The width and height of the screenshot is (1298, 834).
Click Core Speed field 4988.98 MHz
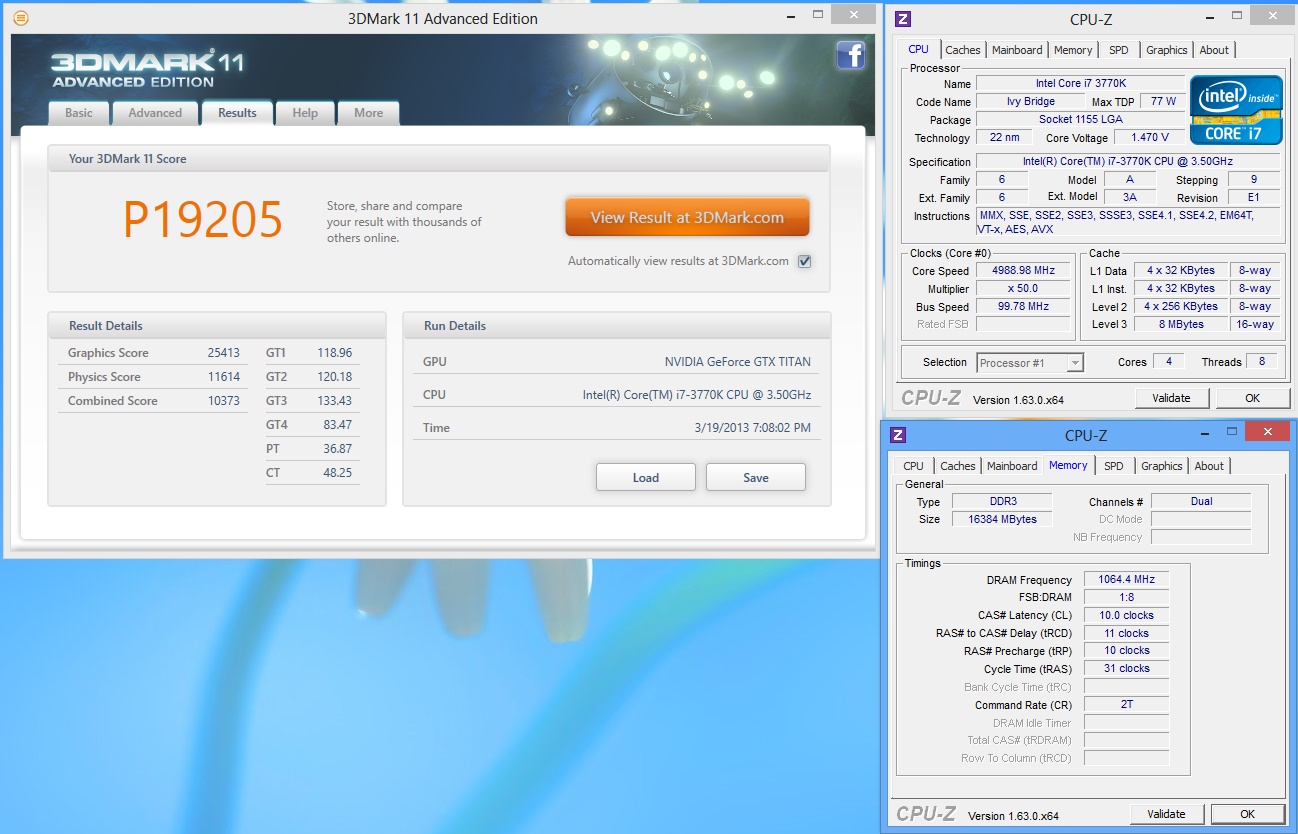(x=1021, y=271)
